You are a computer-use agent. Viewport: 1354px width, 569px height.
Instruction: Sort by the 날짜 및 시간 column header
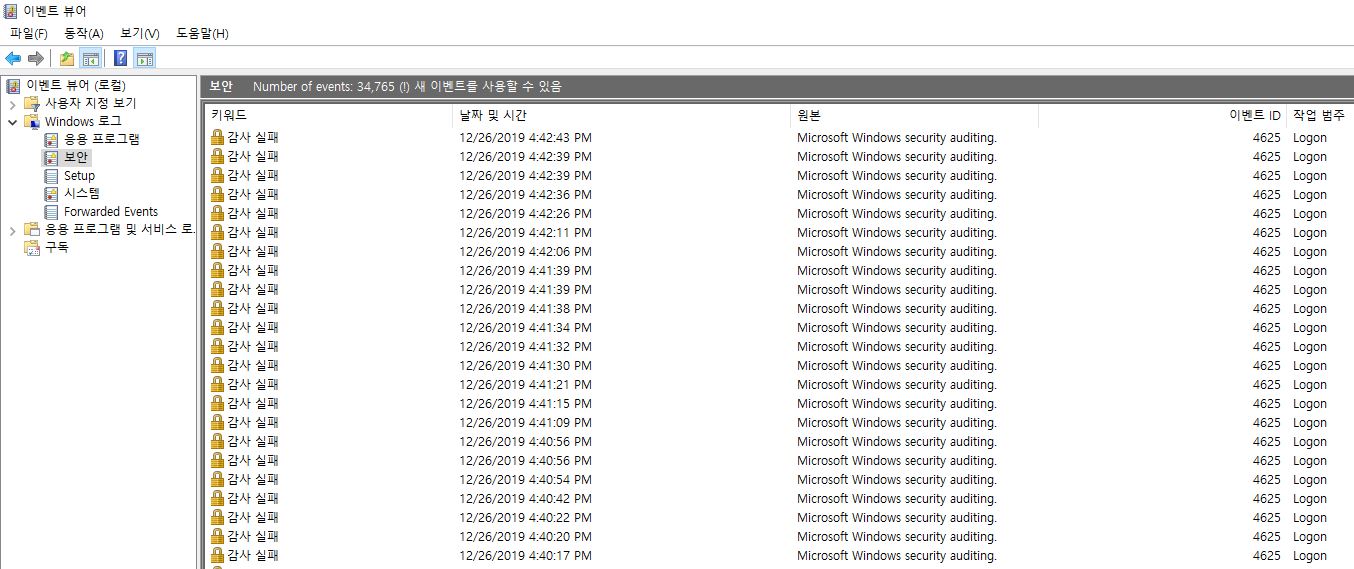(x=621, y=115)
